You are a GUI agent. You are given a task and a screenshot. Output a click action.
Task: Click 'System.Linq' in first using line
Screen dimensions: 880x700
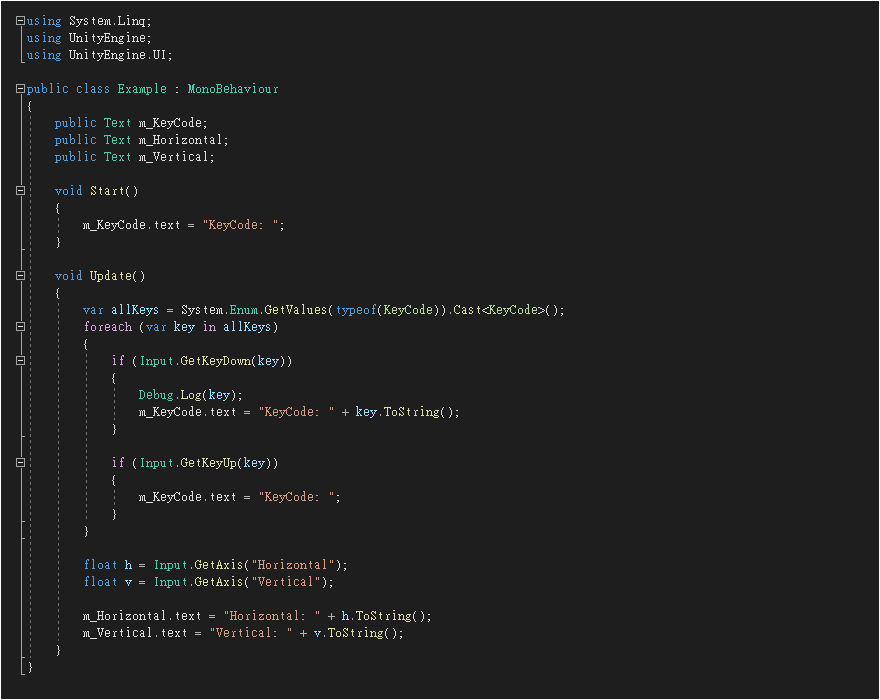pos(108,21)
